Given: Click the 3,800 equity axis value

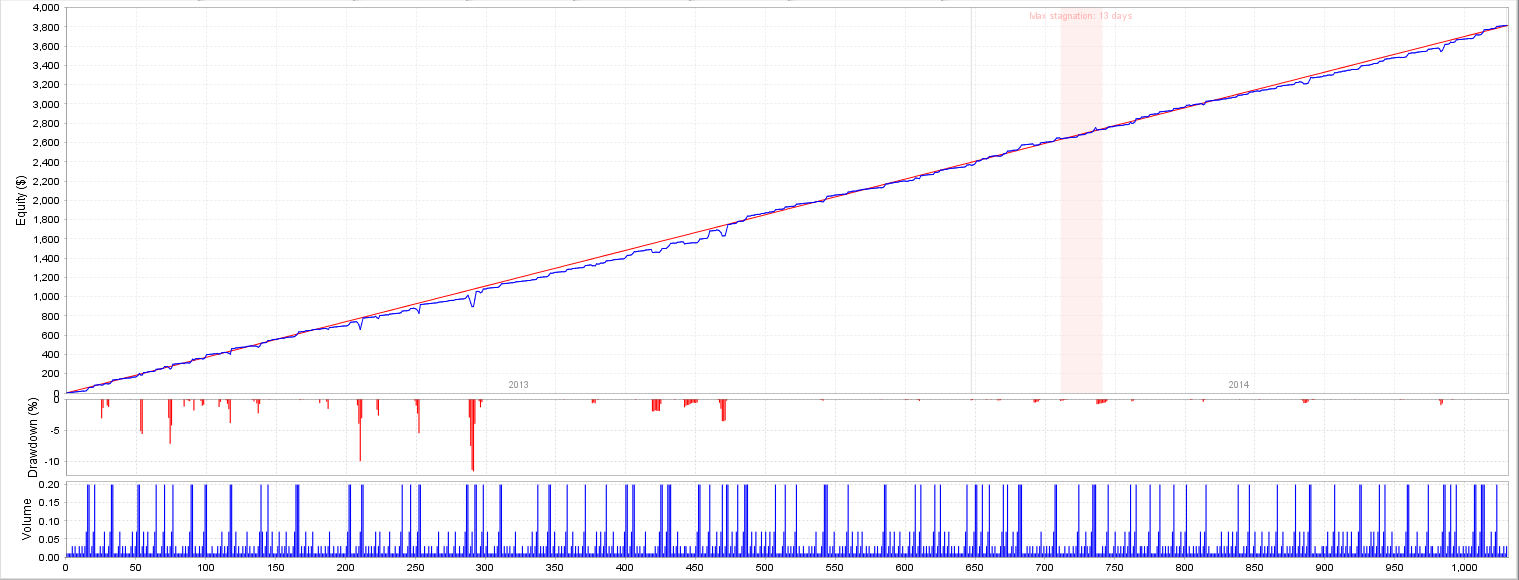Looking at the screenshot, I should 45,27.
